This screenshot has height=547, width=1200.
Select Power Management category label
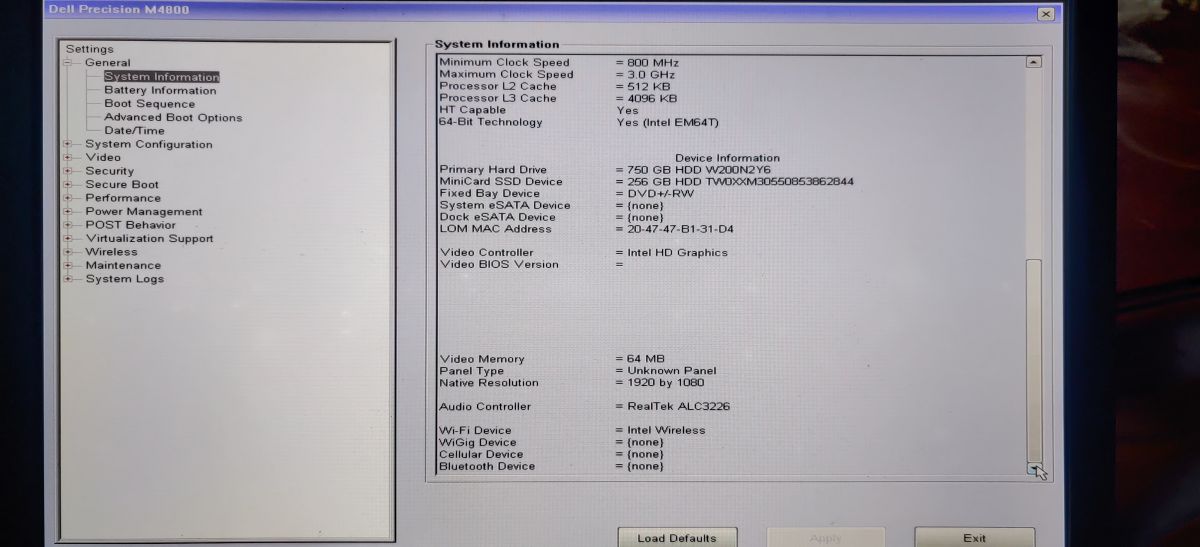(x=144, y=212)
